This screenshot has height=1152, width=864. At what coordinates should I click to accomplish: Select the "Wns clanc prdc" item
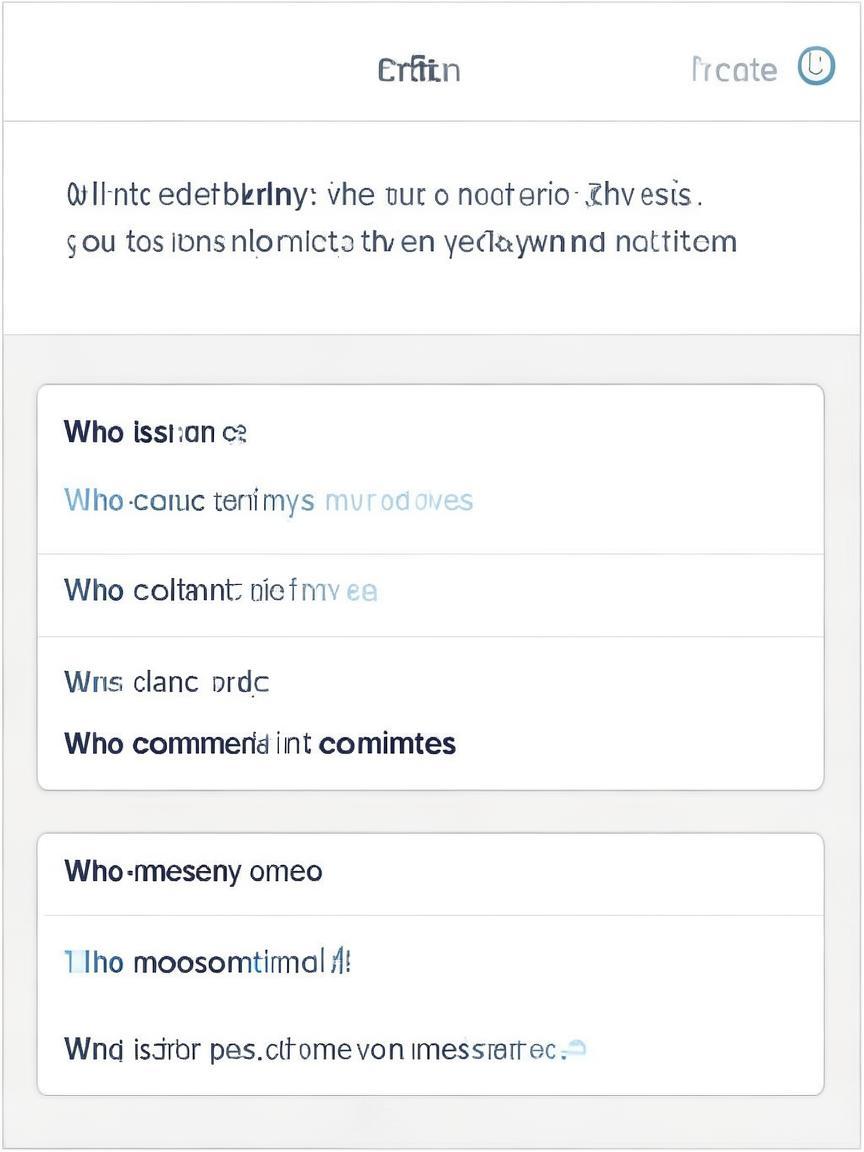pyautogui.click(x=167, y=682)
